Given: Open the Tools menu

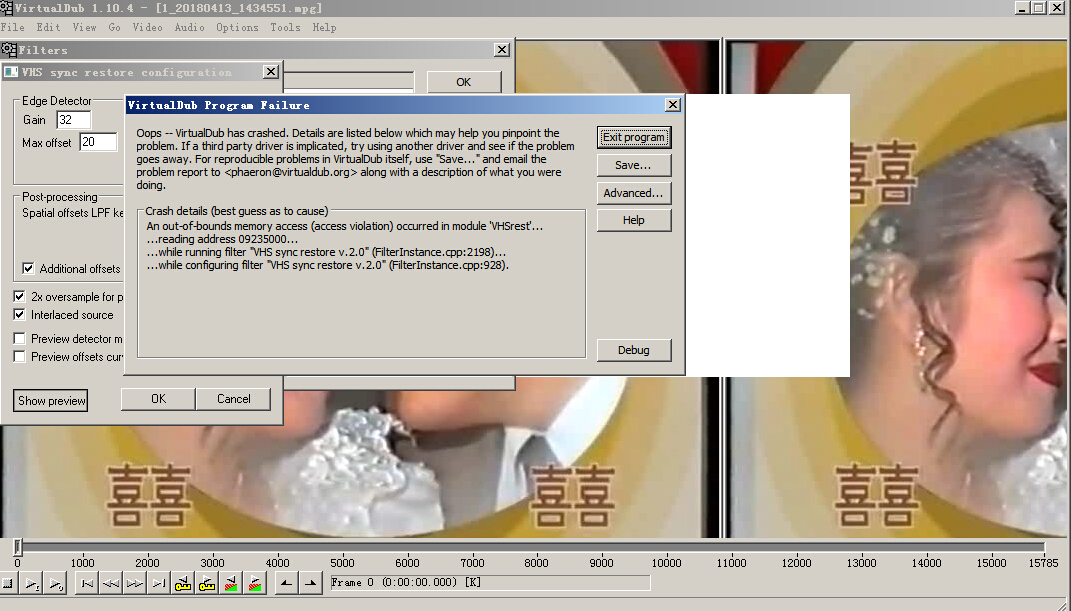Looking at the screenshot, I should coord(285,27).
